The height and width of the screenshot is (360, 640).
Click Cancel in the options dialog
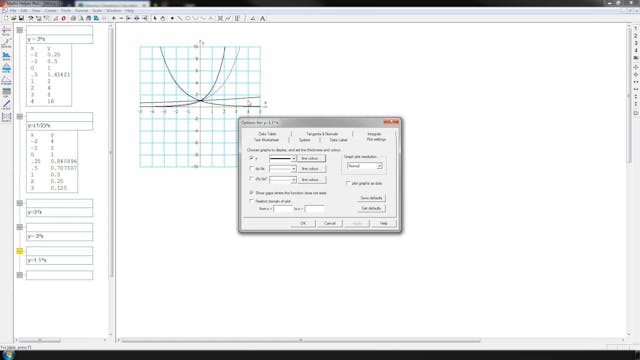[x=330, y=223]
